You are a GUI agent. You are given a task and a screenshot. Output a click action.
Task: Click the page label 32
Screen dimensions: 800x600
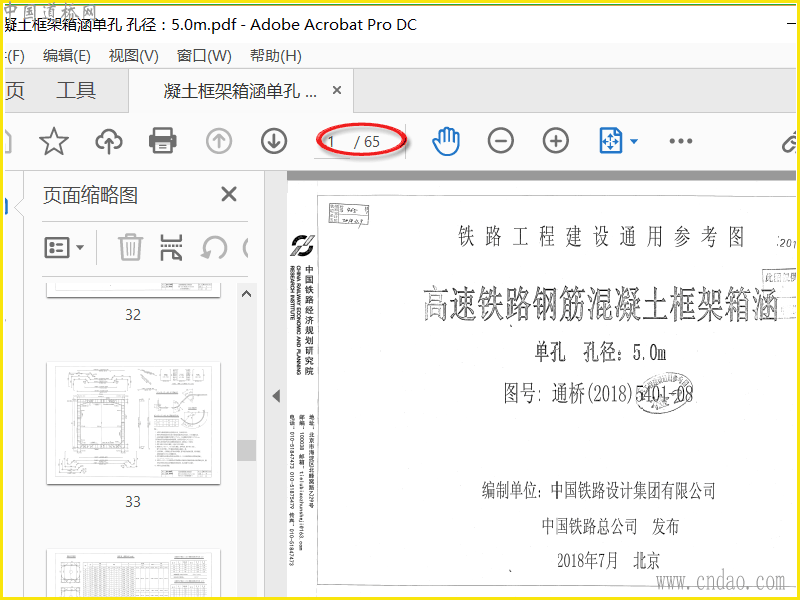(x=133, y=314)
